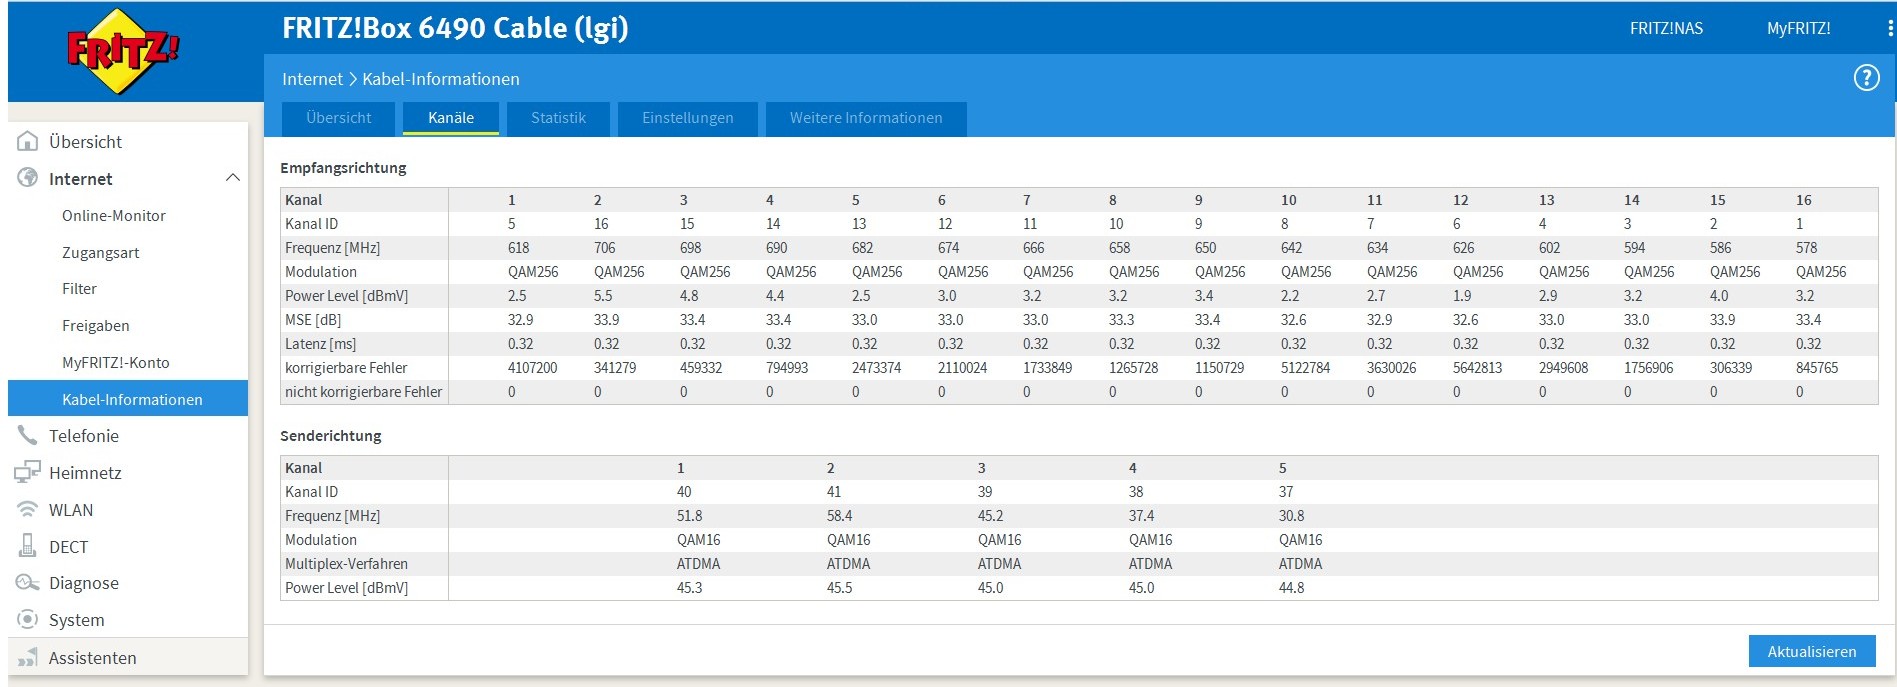Open the FRITZ!NAS link

coord(1666,29)
